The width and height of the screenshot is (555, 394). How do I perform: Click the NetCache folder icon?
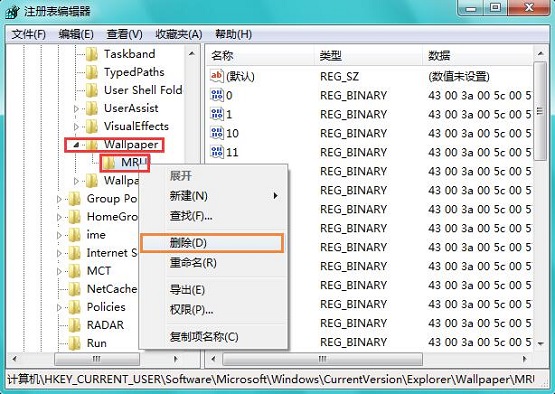click(x=75, y=289)
